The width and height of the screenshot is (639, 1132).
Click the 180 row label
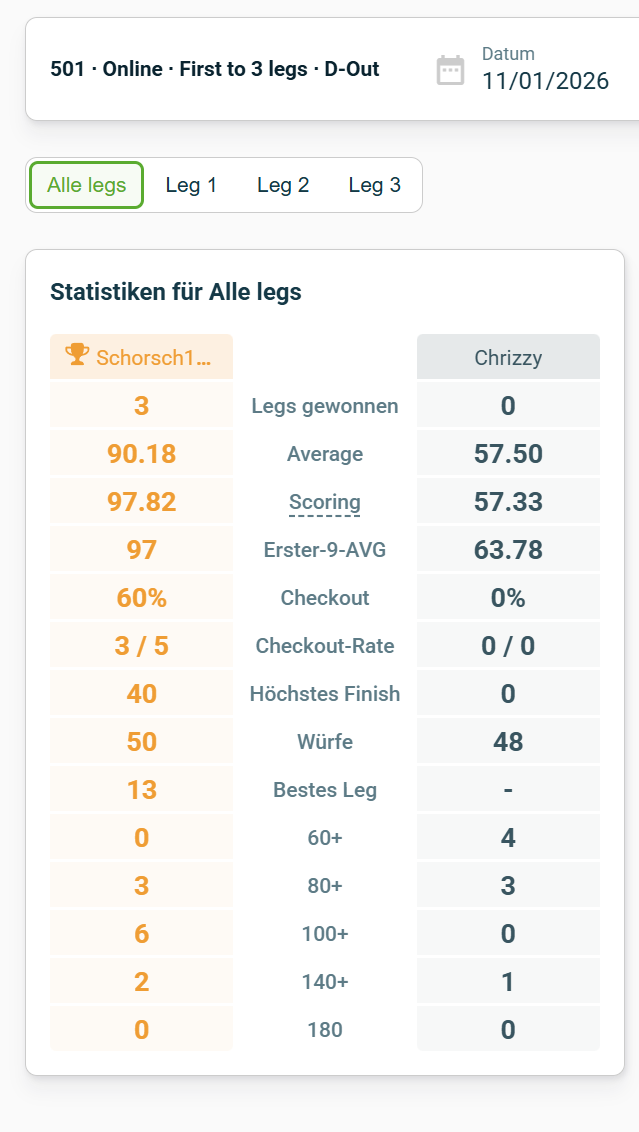324,1029
